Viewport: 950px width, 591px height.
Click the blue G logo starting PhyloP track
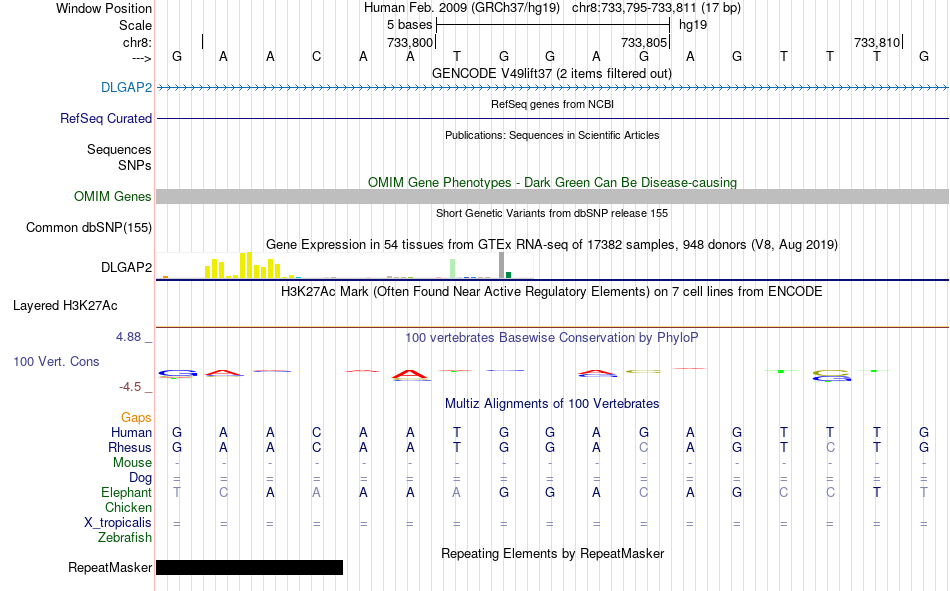coord(178,373)
